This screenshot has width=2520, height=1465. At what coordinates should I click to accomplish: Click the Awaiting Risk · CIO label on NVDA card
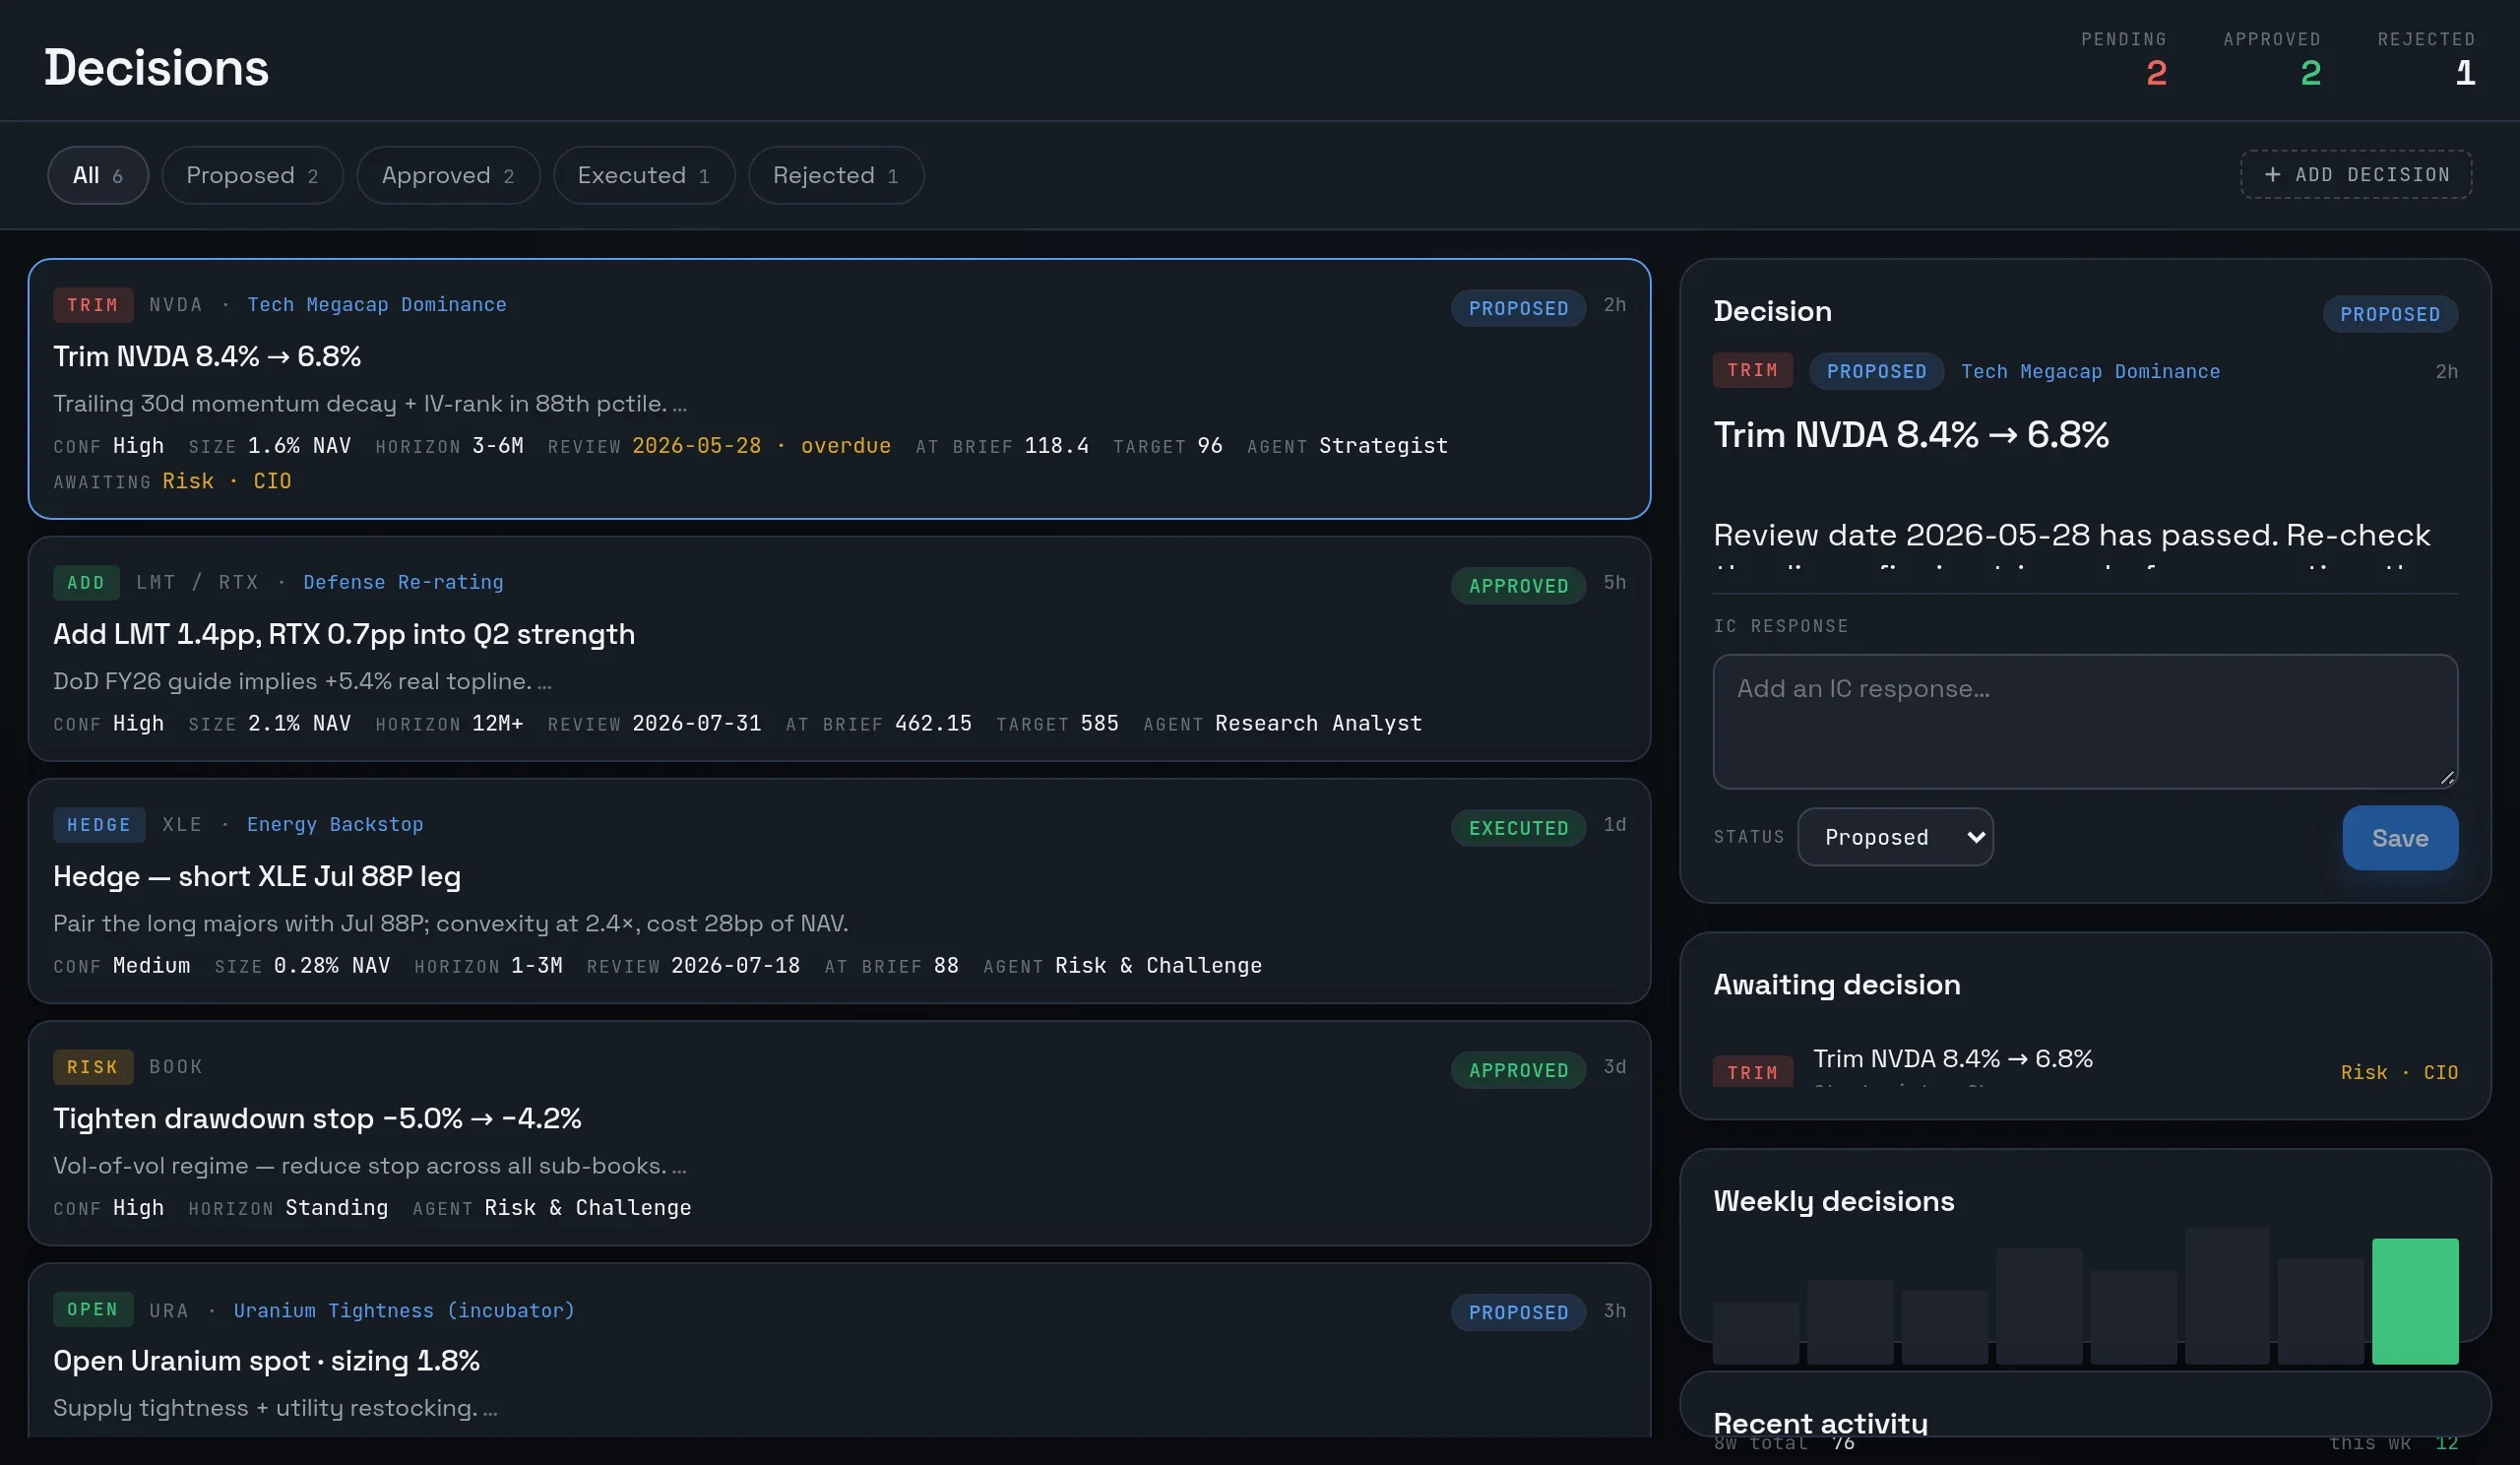point(227,481)
